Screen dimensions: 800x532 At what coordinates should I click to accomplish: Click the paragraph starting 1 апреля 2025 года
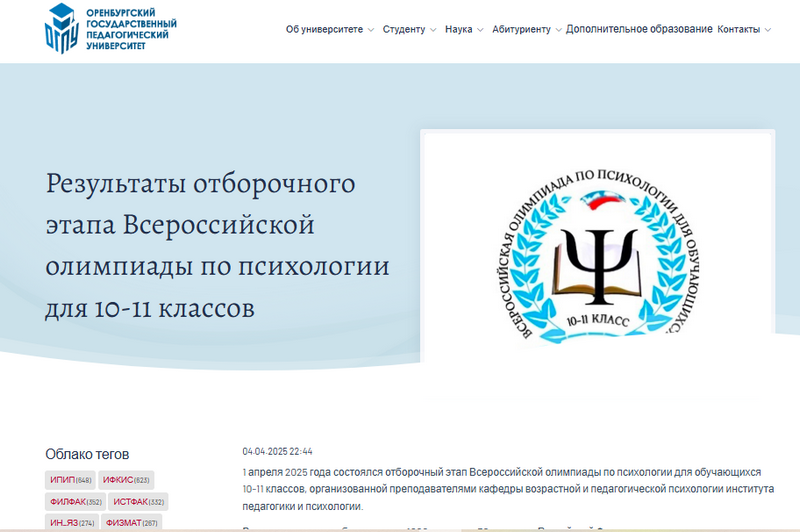508,489
